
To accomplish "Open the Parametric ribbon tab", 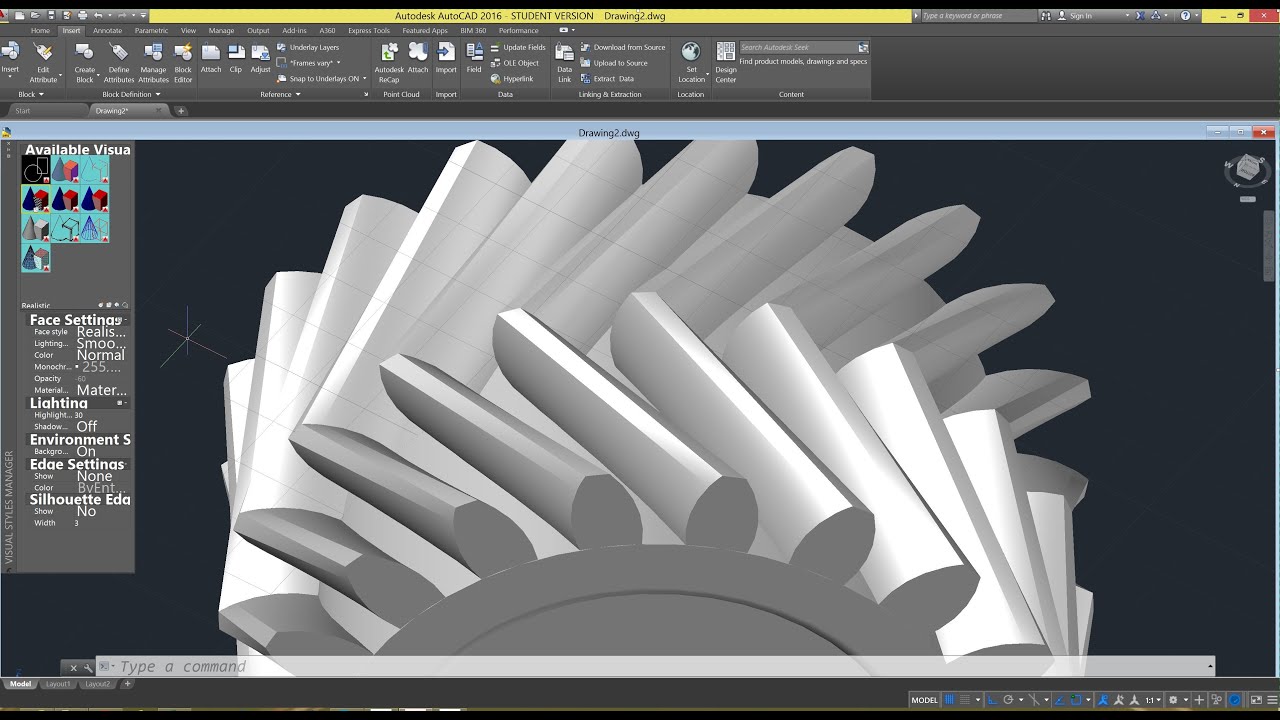I will (151, 30).
